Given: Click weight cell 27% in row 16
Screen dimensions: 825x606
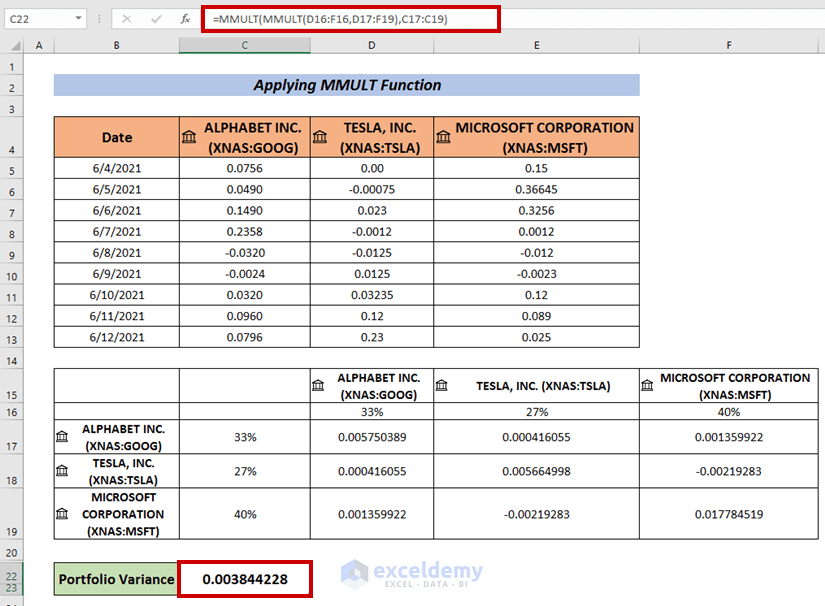Looking at the screenshot, I should click(x=536, y=412).
